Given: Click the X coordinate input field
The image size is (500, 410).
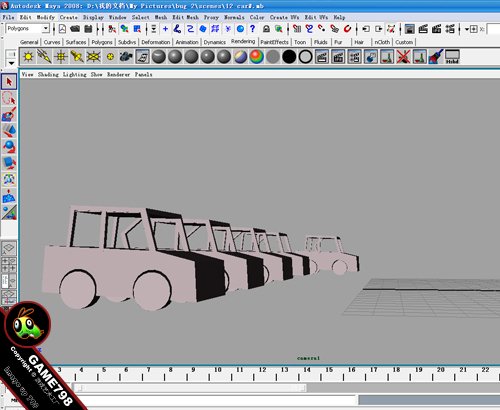Looking at the screenshot, I should coord(493,29).
